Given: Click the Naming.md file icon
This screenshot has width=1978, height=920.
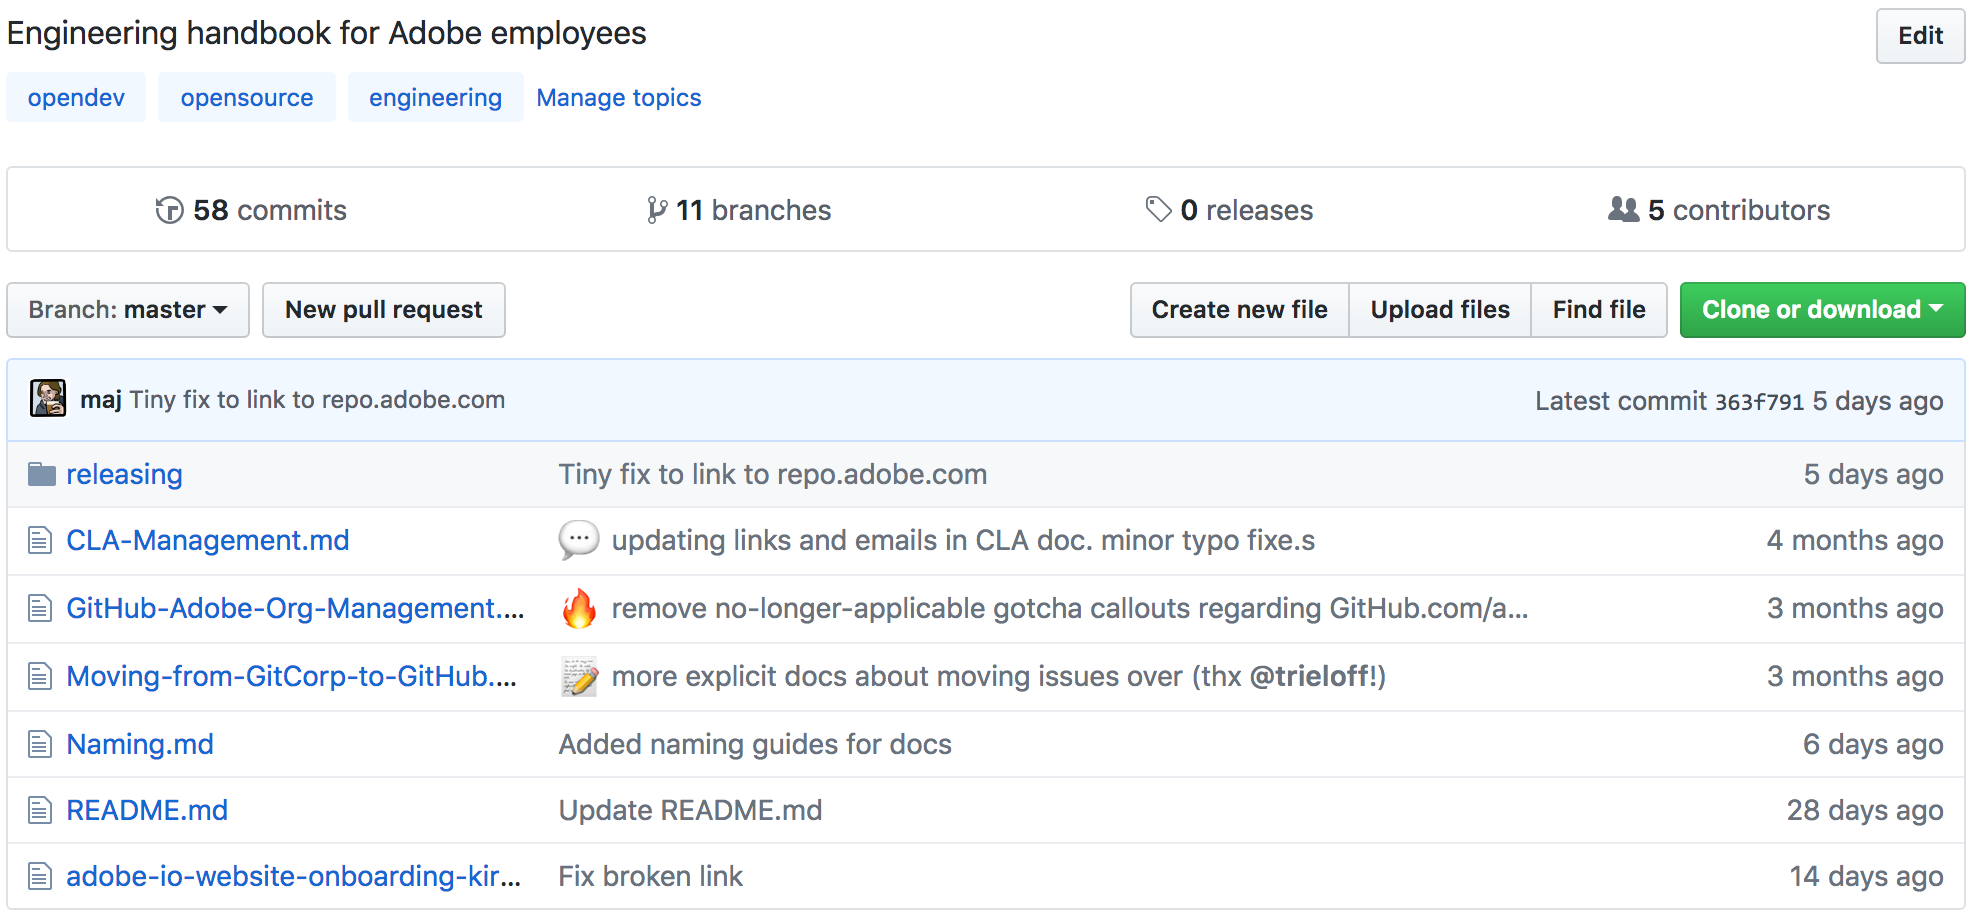Looking at the screenshot, I should pyautogui.click(x=40, y=744).
